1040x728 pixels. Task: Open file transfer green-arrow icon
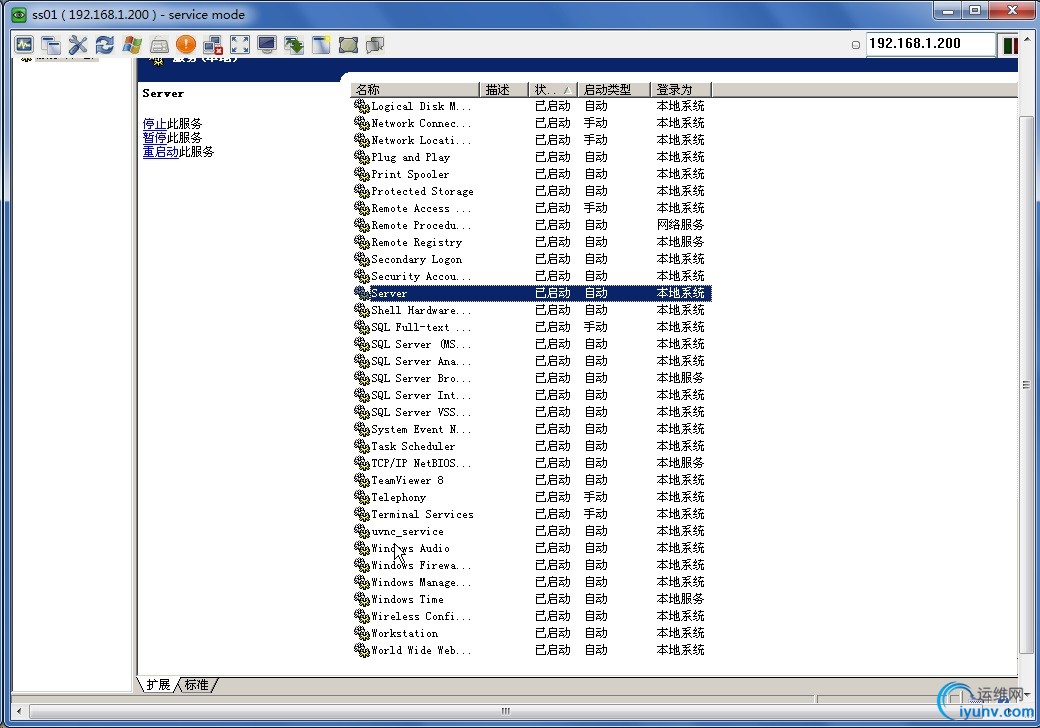tap(294, 44)
